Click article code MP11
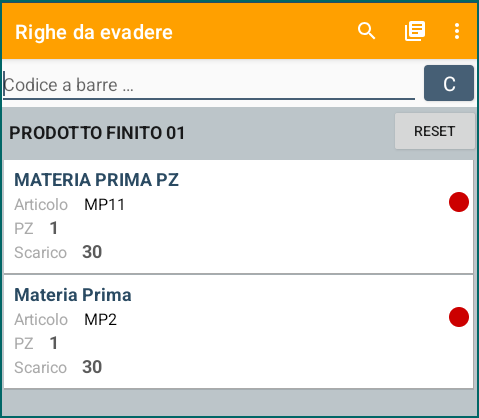 coord(104,205)
